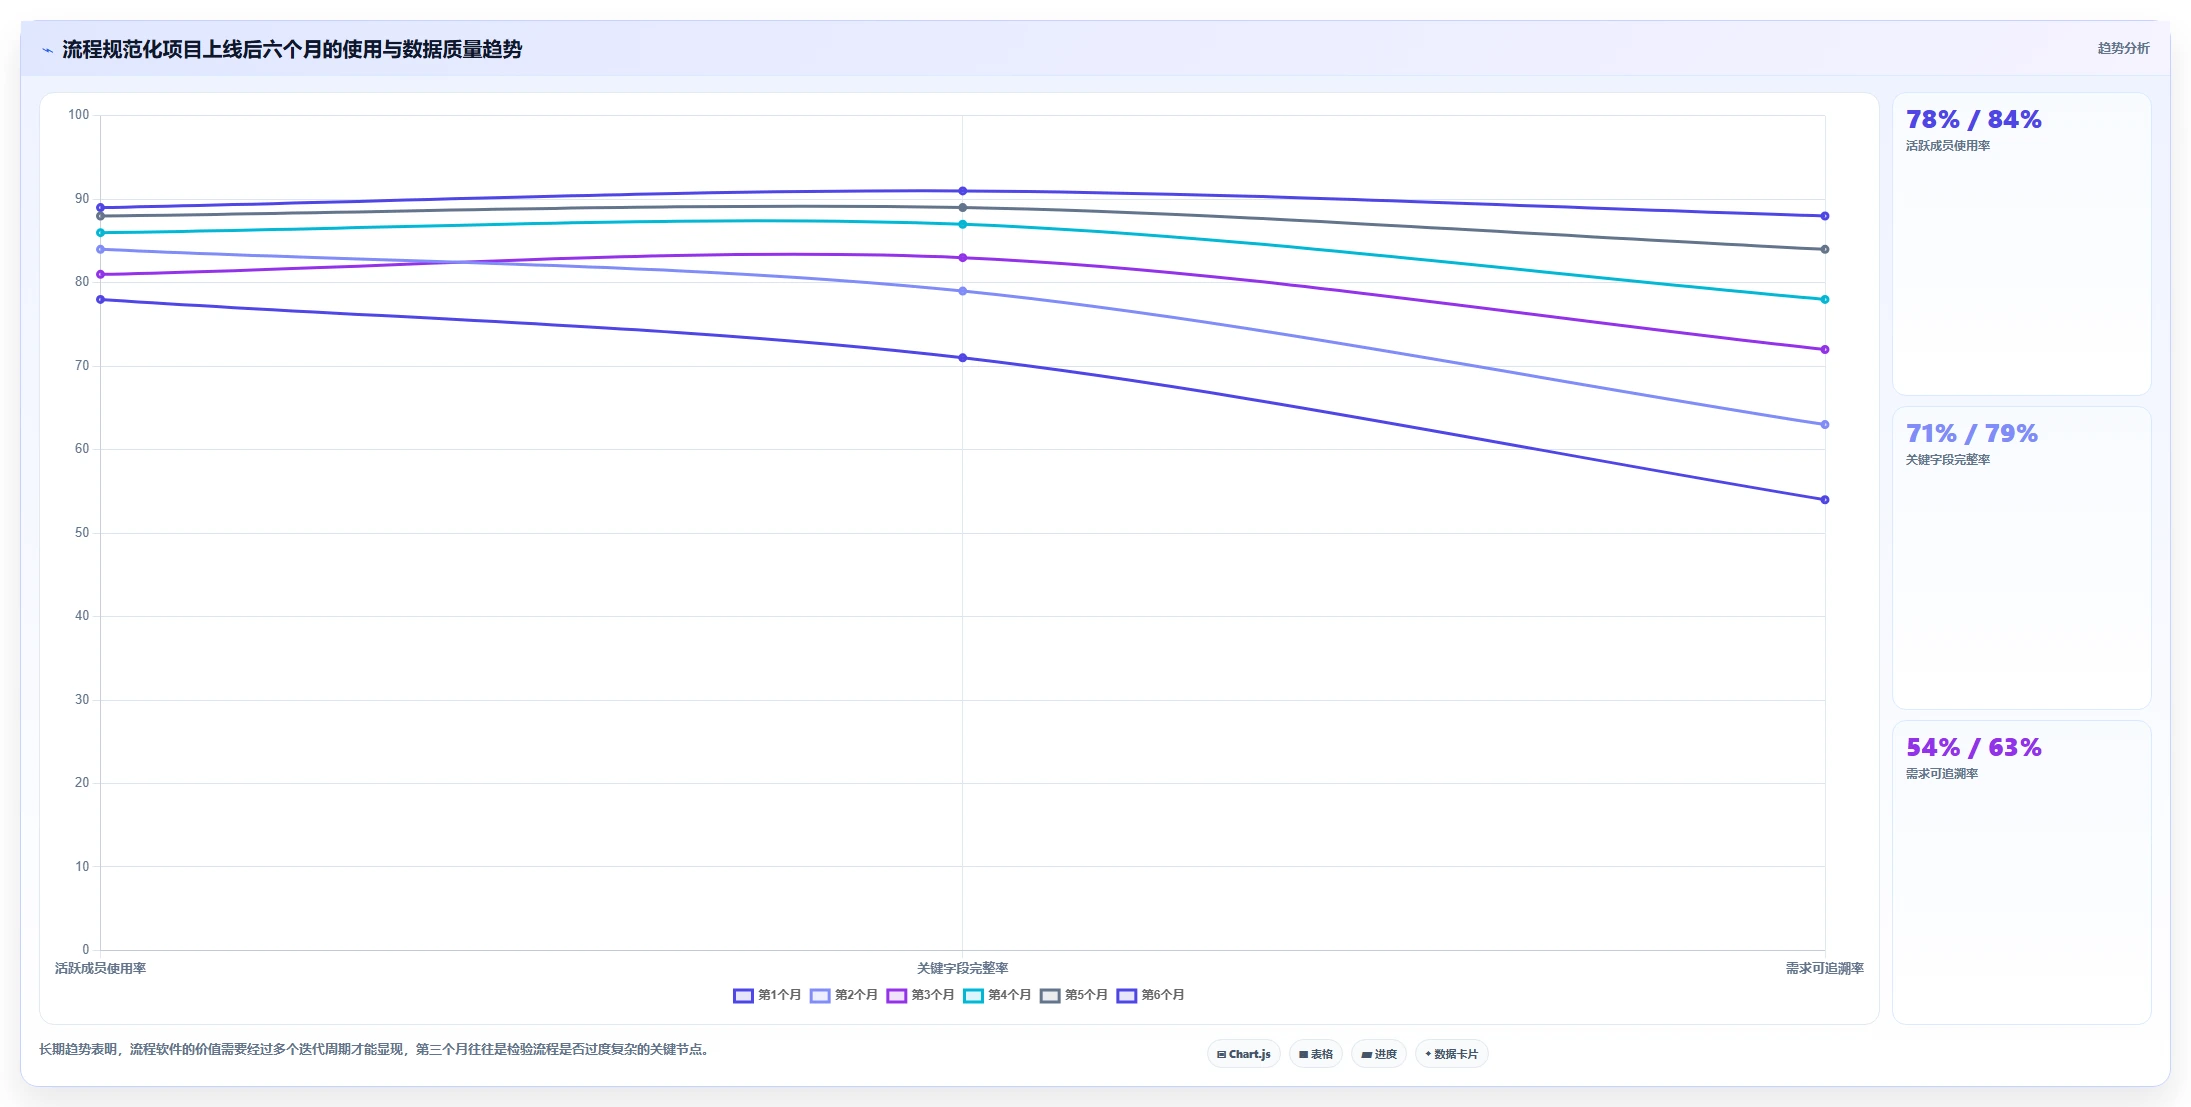The height and width of the screenshot is (1107, 2191).
Task: Click the "78% / 84%" stat value
Action: click(x=1973, y=120)
